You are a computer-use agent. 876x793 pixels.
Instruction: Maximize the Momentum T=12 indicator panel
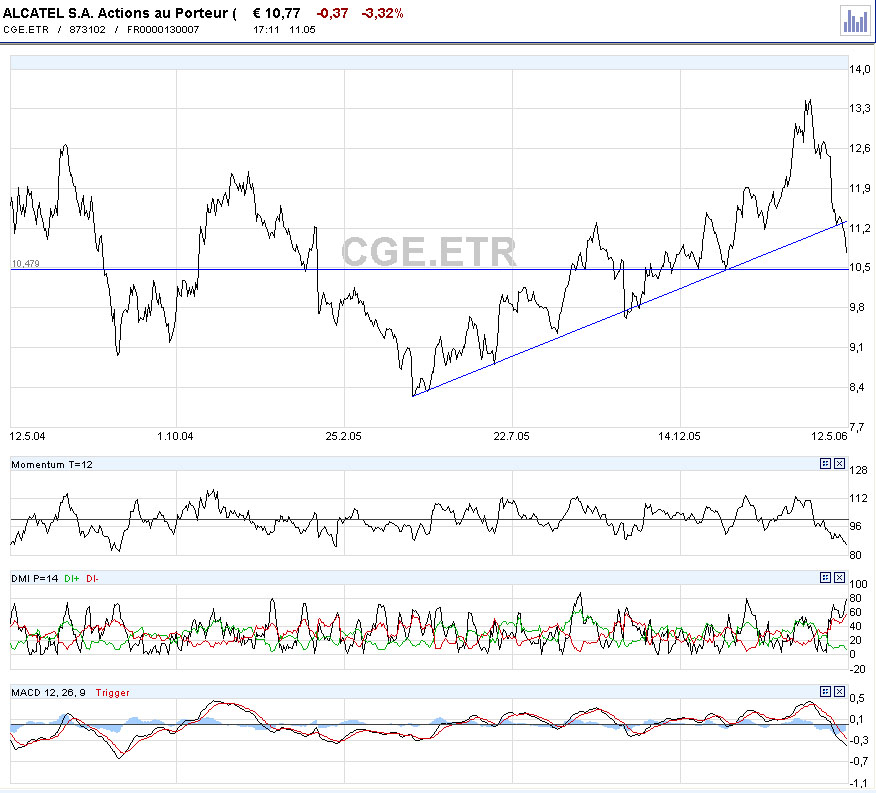pyautogui.click(x=825, y=463)
